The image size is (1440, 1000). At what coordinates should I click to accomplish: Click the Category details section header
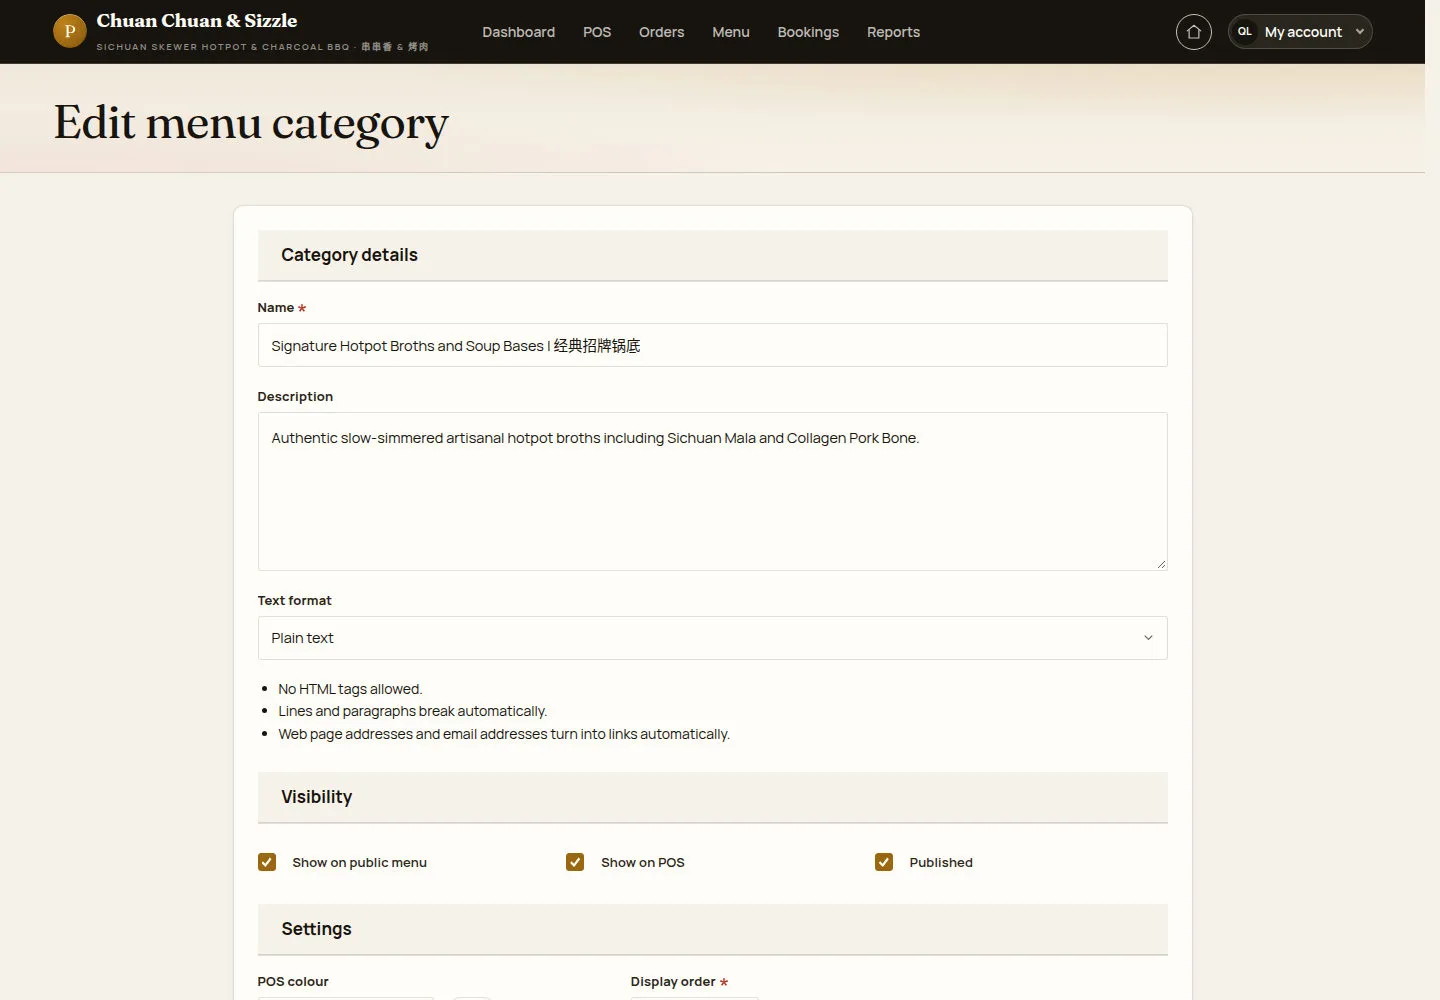(712, 255)
